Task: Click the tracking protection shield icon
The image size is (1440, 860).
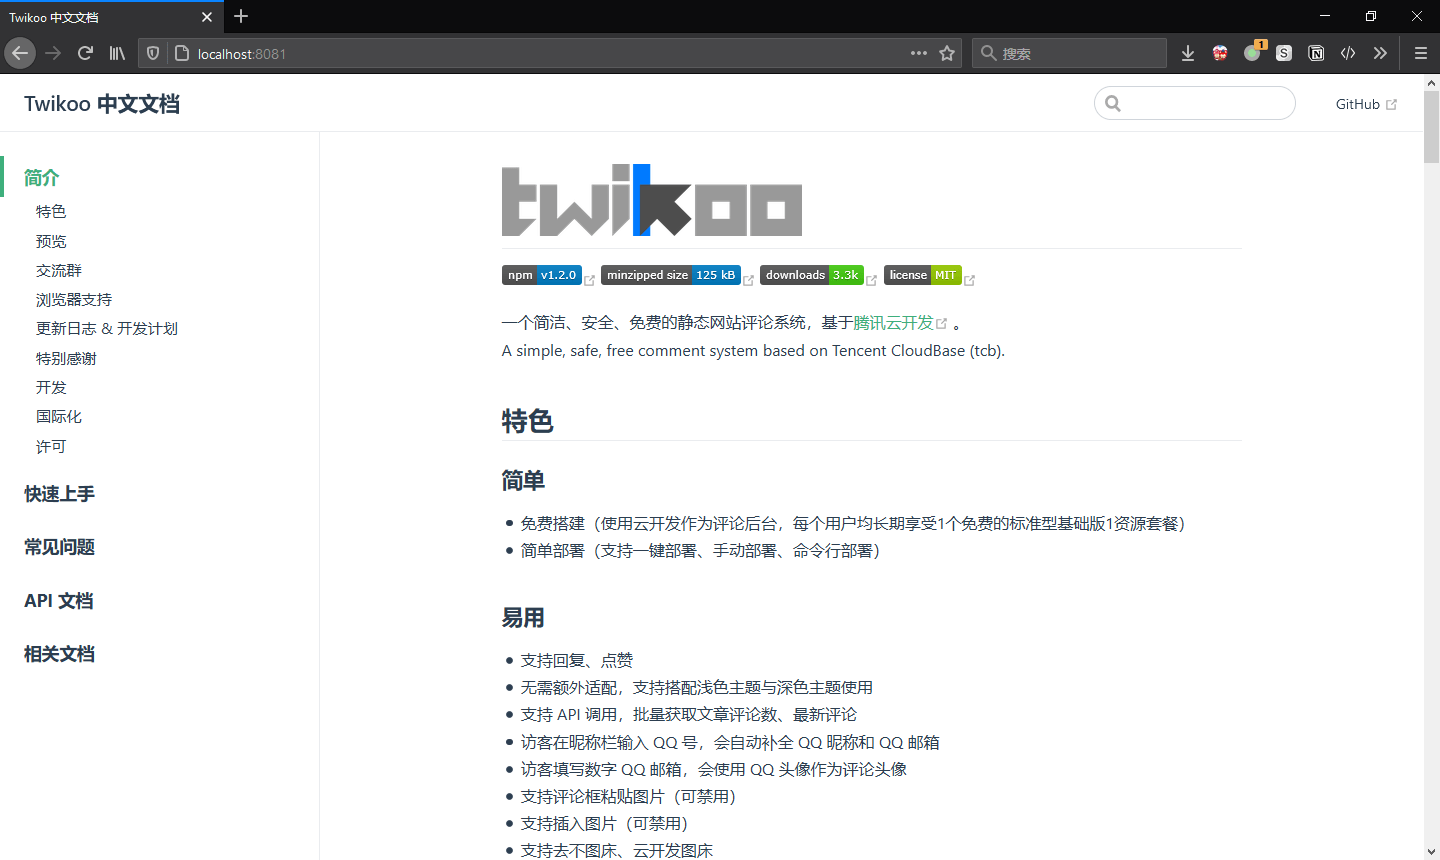Action: point(153,53)
